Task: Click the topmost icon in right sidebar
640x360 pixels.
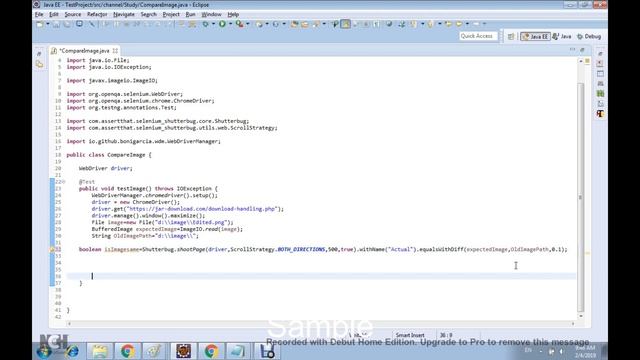Action: coord(600,53)
